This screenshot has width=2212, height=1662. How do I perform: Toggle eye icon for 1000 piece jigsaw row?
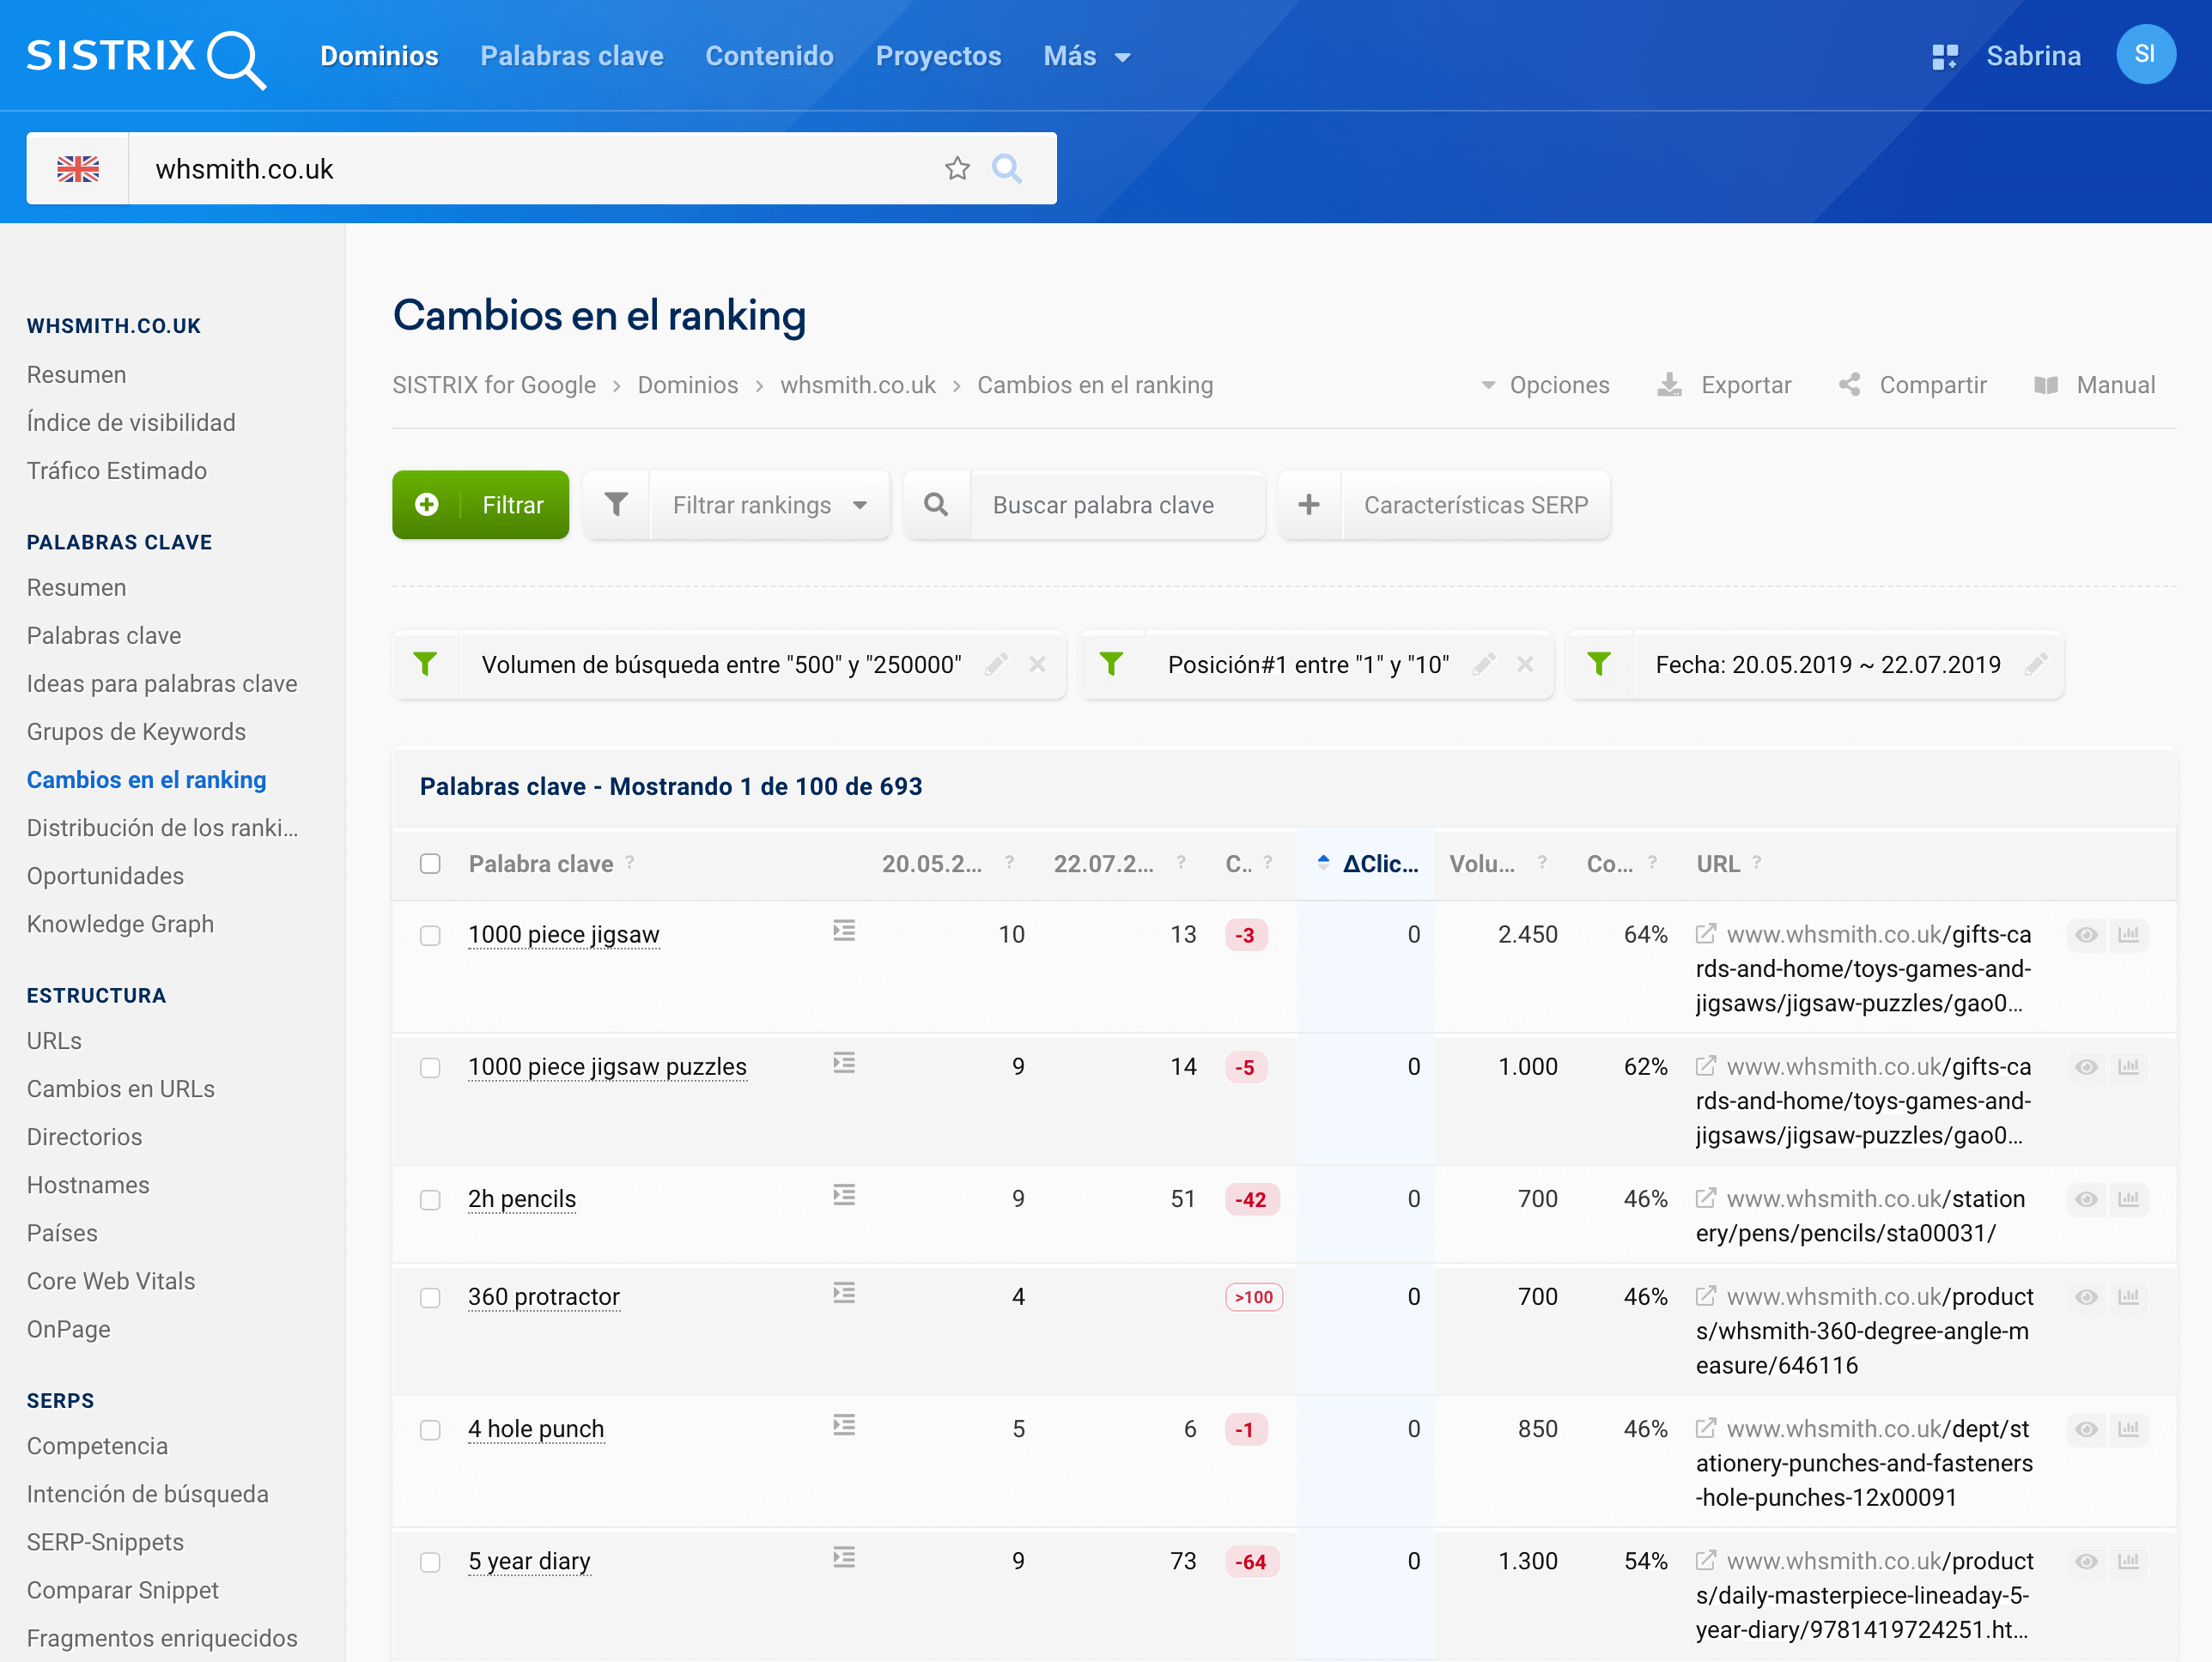[x=2086, y=935]
